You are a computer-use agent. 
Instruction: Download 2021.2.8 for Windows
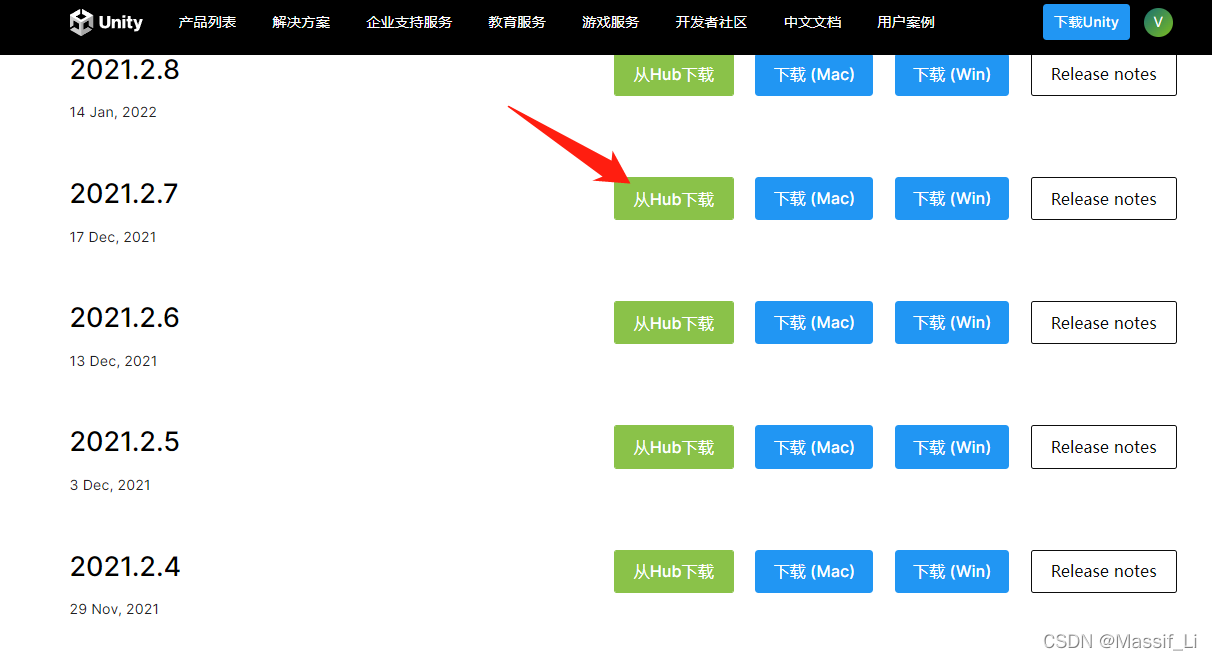click(952, 74)
